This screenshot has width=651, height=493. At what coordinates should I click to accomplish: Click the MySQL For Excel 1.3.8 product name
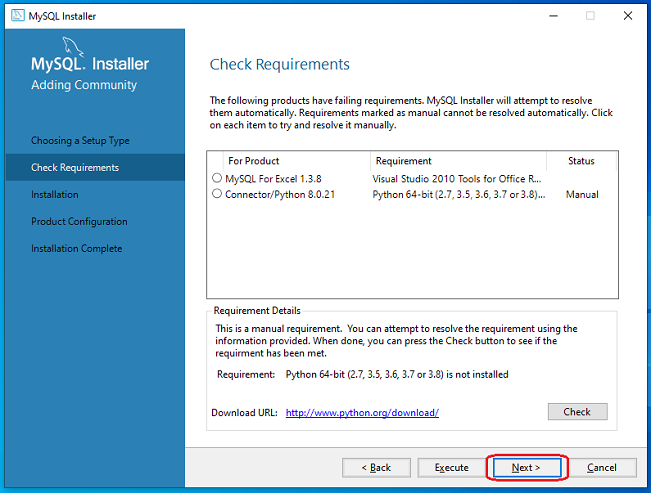273,179
